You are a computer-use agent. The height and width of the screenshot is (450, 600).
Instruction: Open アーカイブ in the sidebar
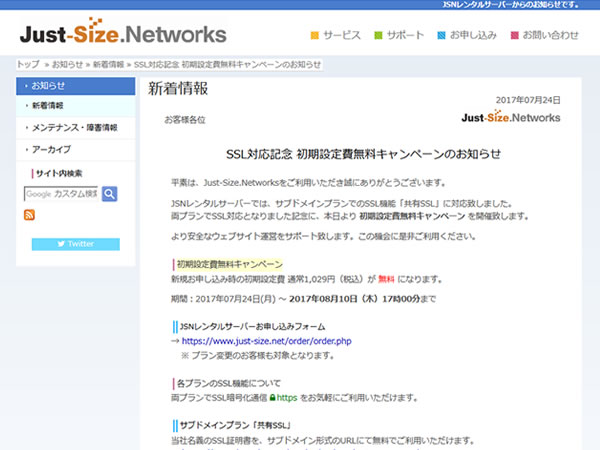coord(75,150)
